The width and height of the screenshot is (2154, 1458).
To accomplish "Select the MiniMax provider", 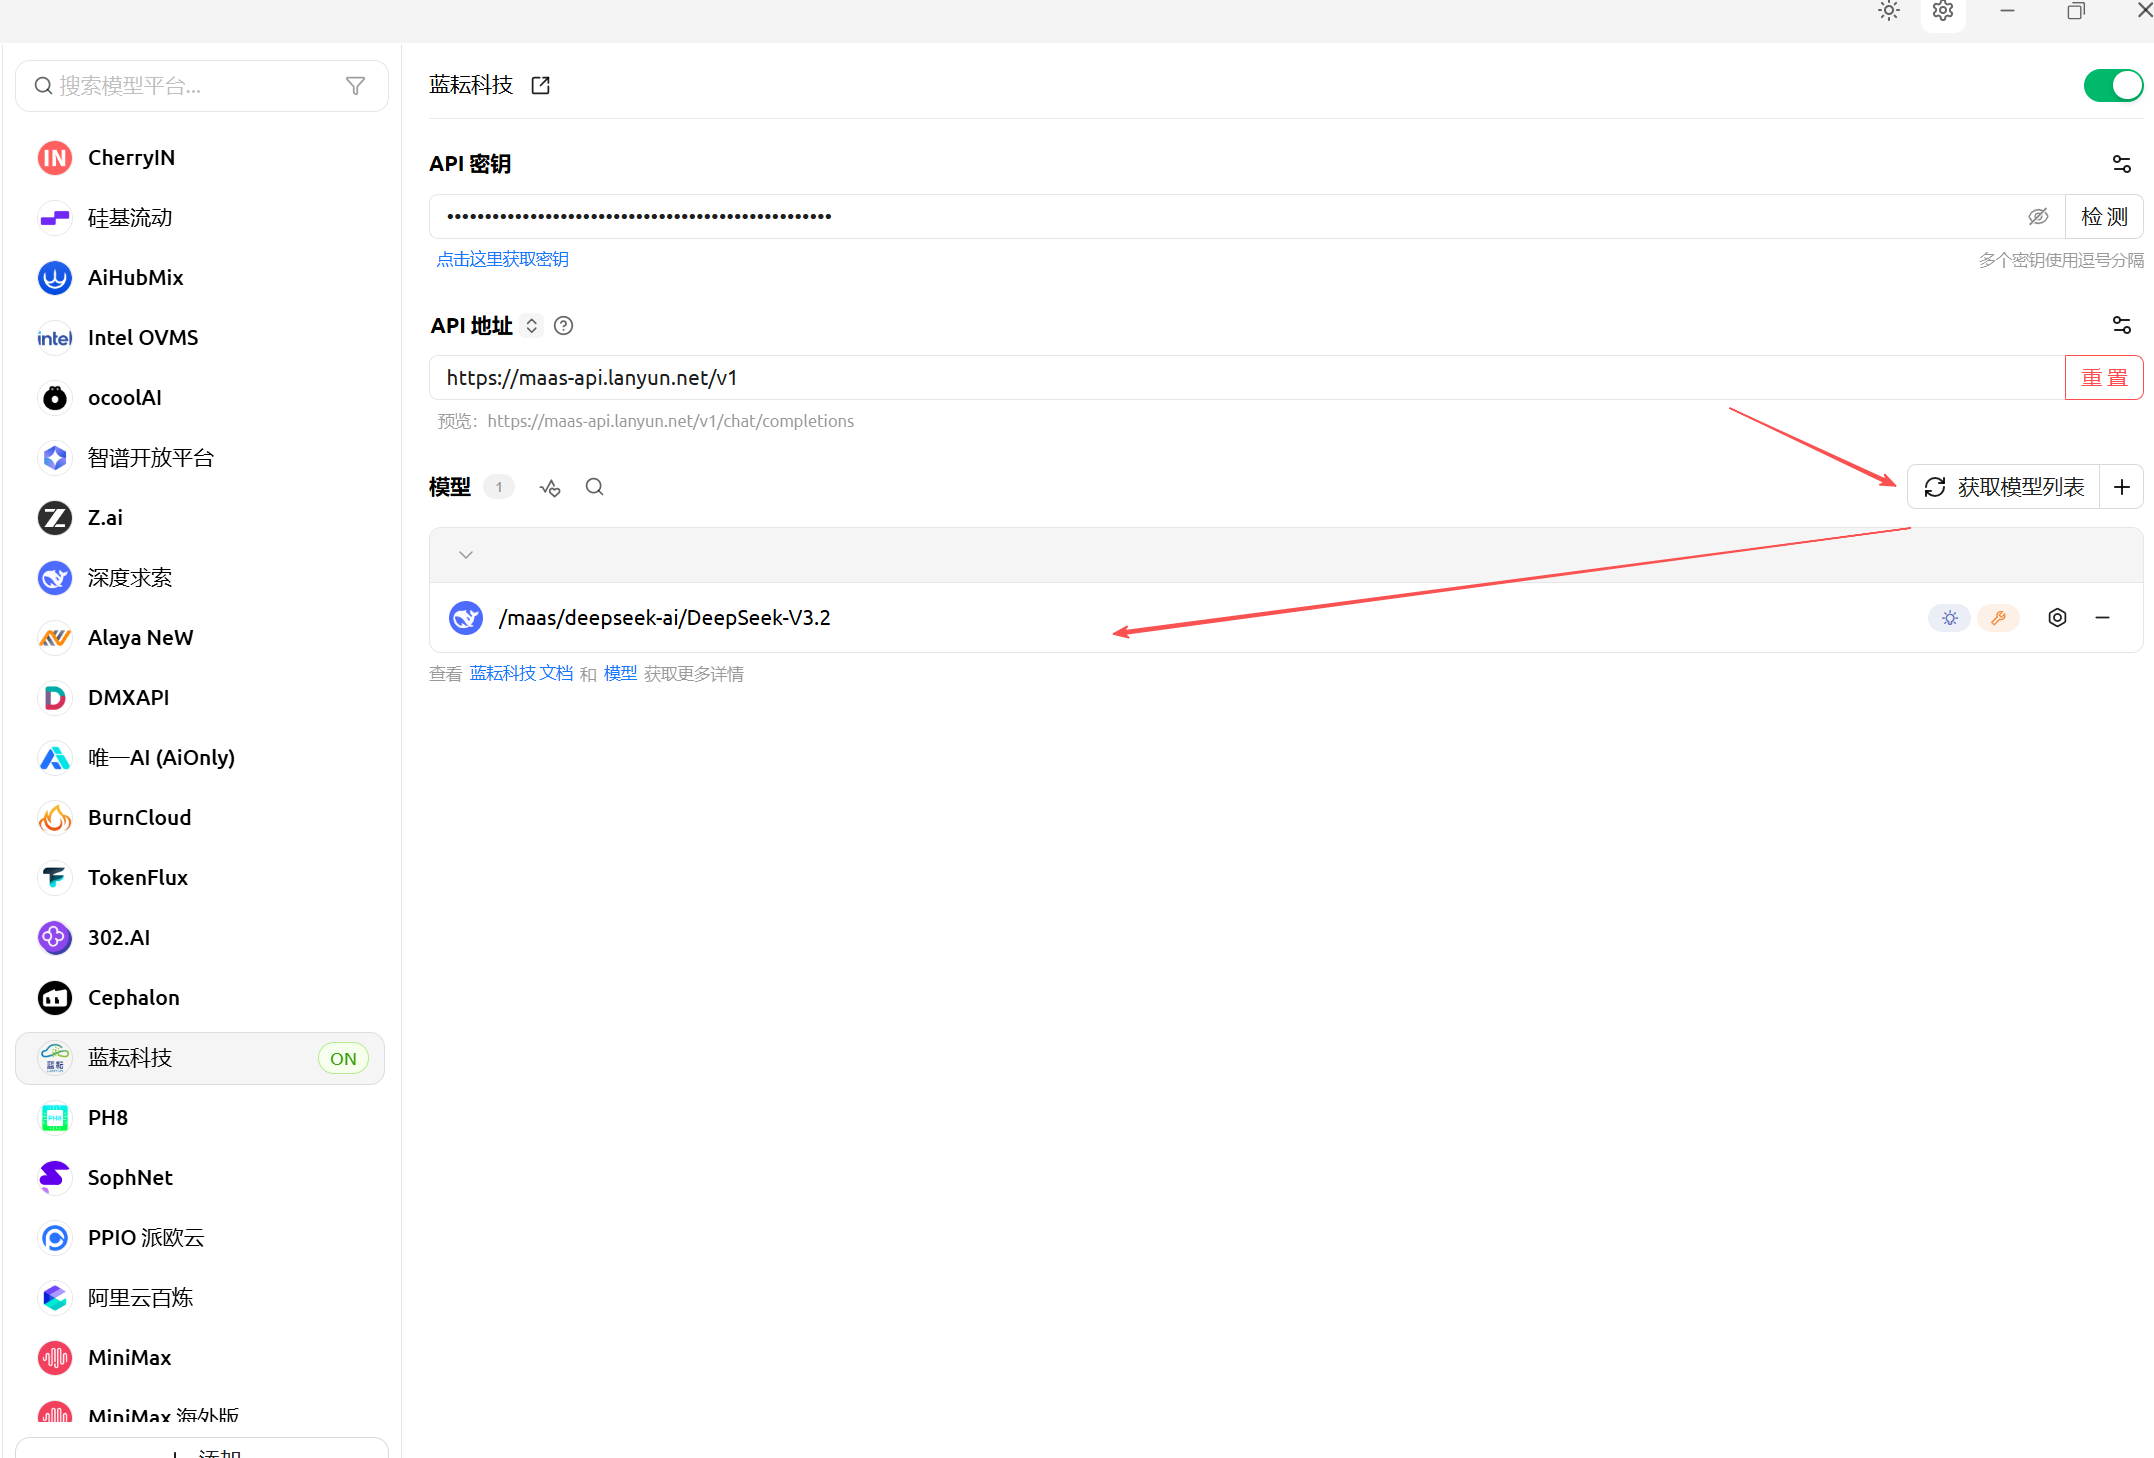I will coord(200,1358).
